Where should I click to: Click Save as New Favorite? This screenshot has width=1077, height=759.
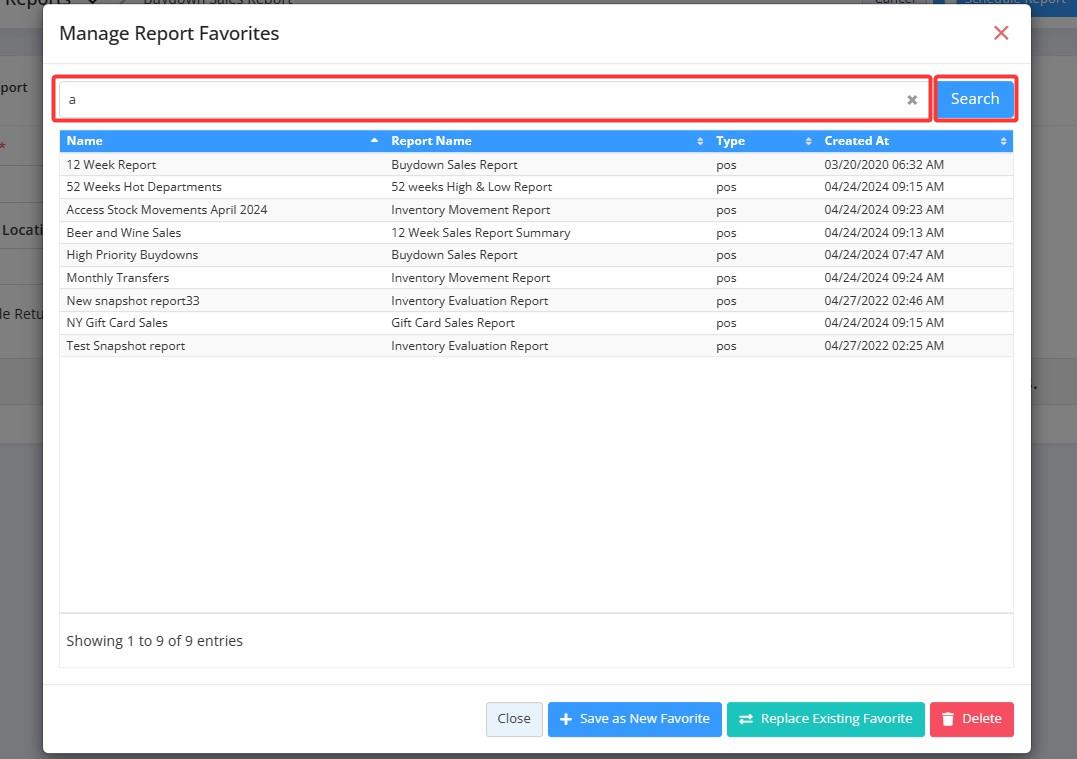634,719
